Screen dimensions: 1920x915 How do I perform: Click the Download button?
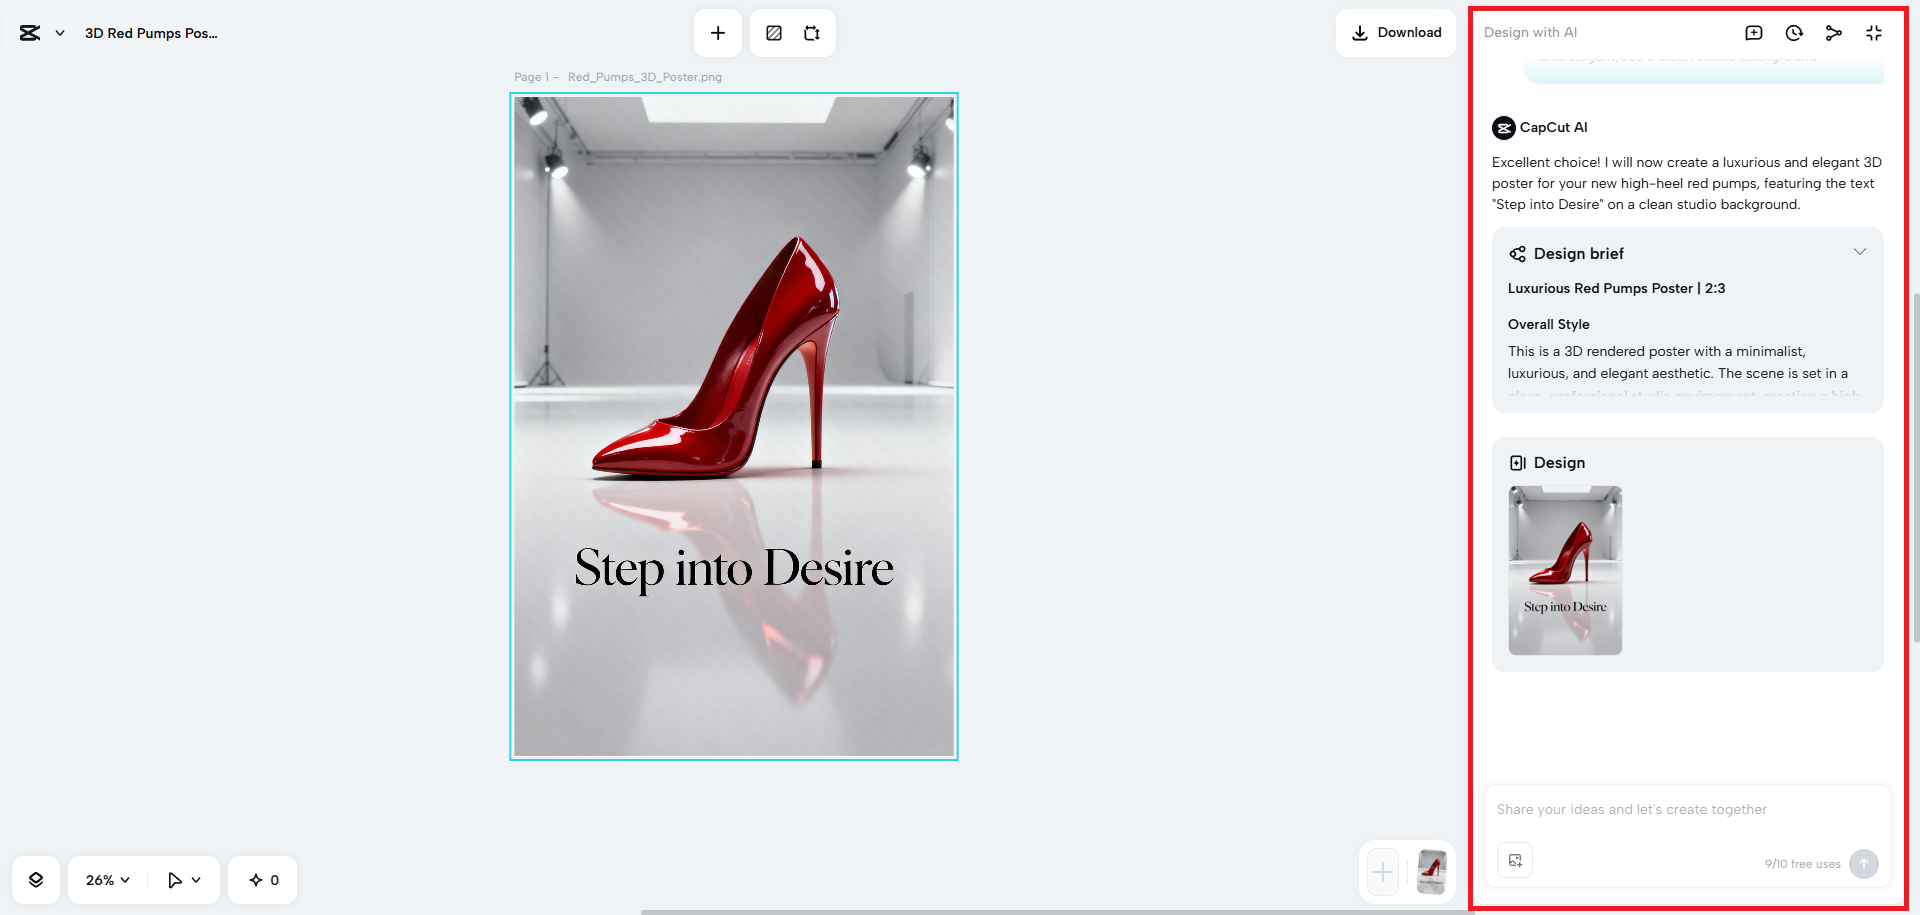(x=1396, y=32)
